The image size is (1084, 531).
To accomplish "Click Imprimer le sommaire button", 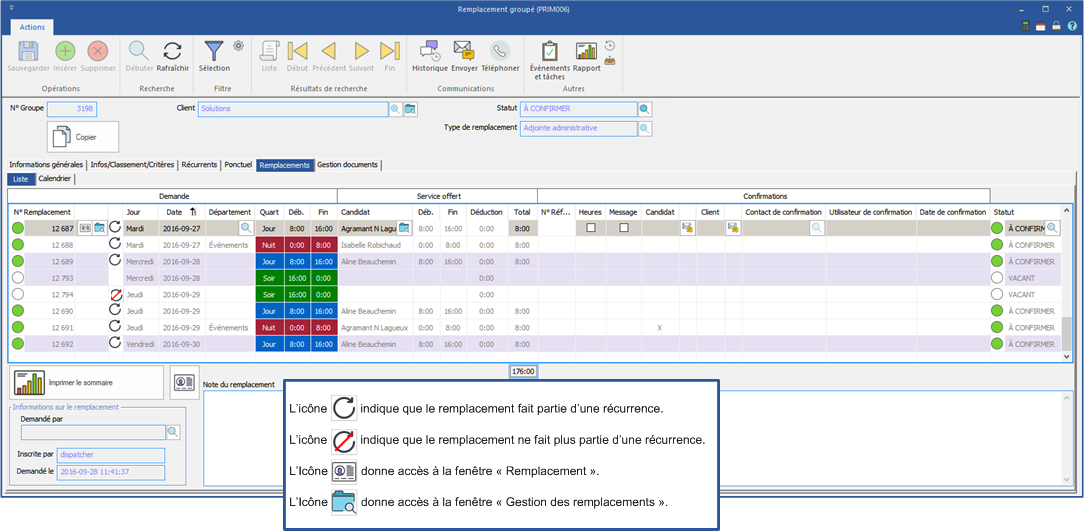I will (86, 382).
